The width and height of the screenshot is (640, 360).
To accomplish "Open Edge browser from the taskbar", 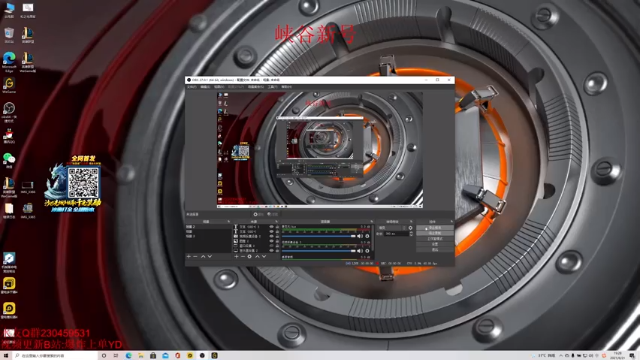I will point(129,356).
